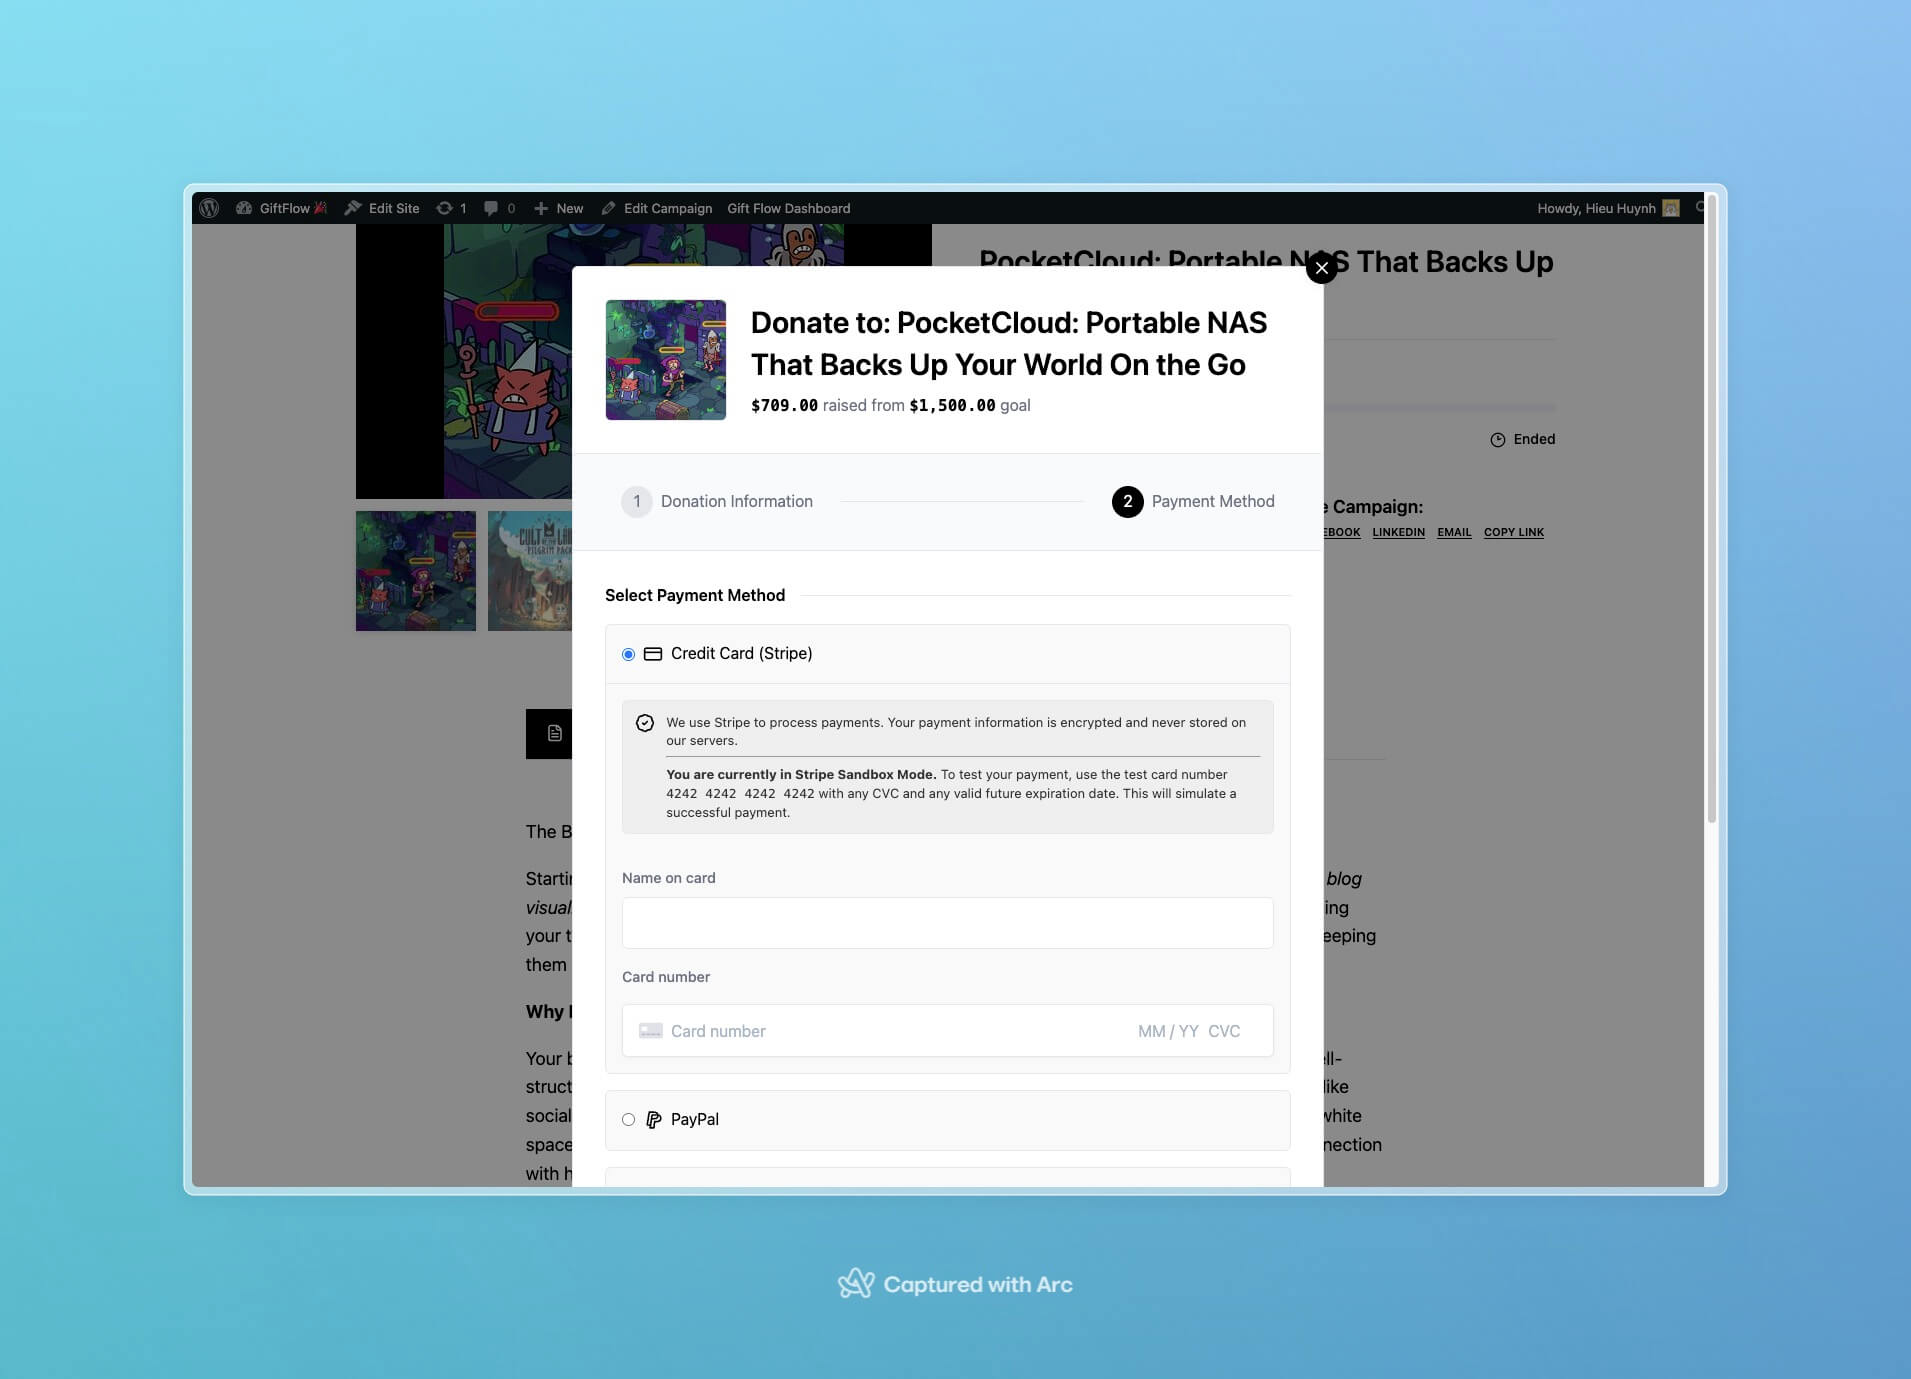Click the Stripe Sandbox Mode notice text
This screenshot has width=1911, height=1379.
click(x=951, y=793)
